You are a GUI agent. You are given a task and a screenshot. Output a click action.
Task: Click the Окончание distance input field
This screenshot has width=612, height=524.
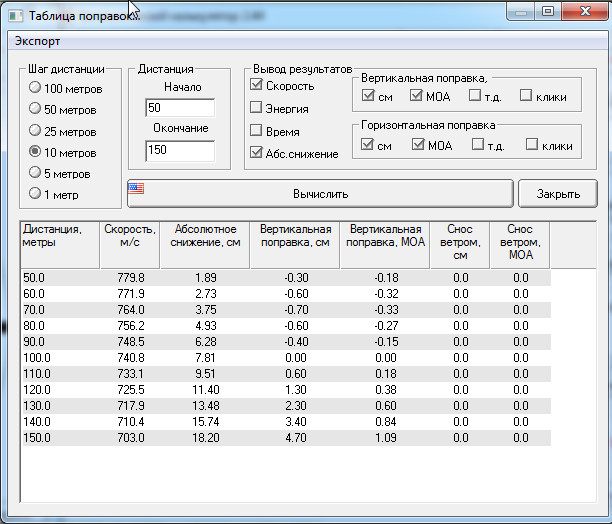coord(179,151)
